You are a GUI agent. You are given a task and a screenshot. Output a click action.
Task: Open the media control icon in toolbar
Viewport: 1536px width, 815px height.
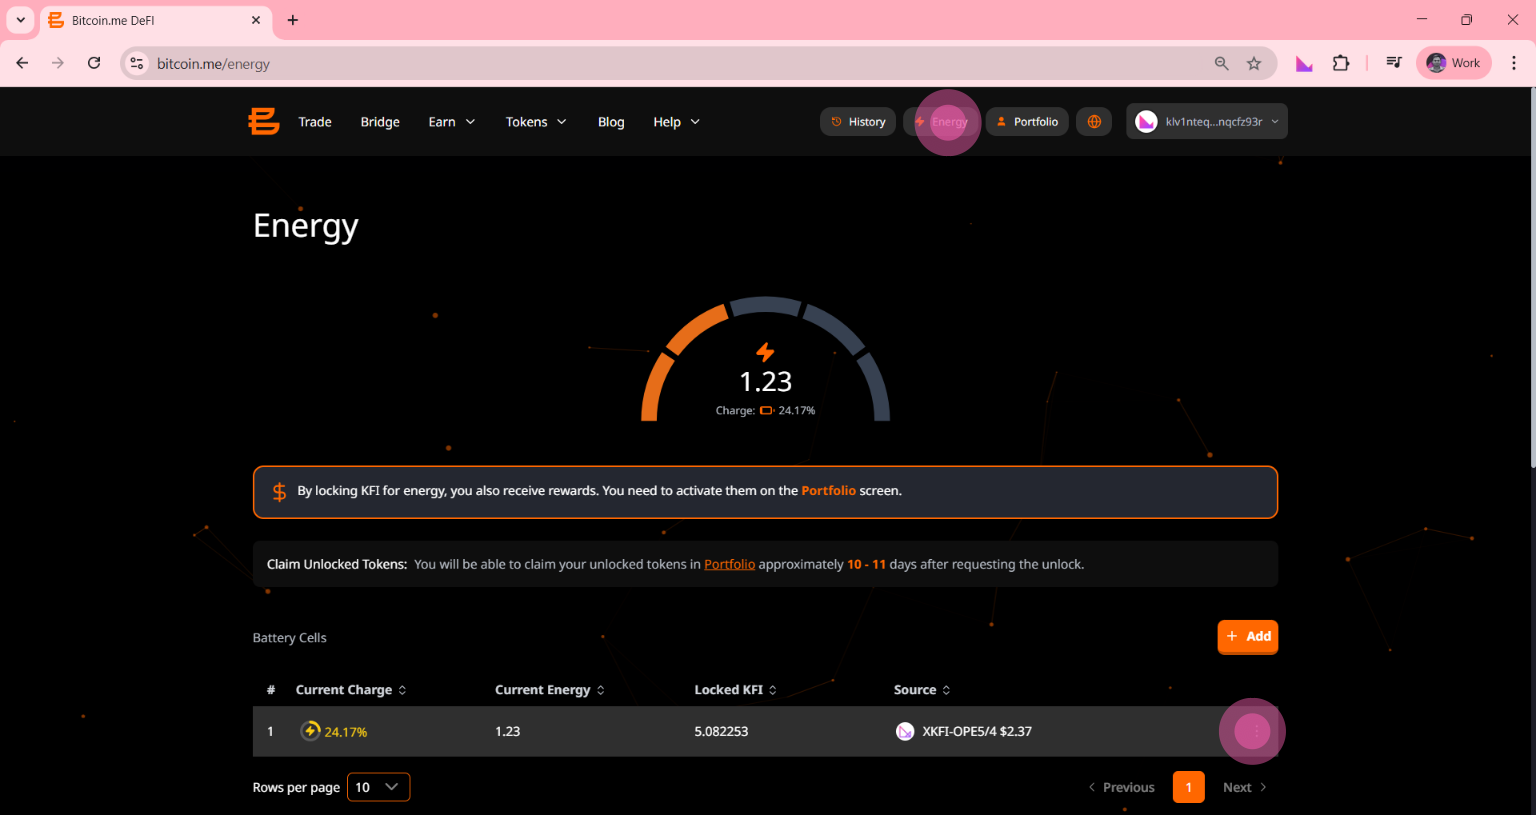[1393, 63]
